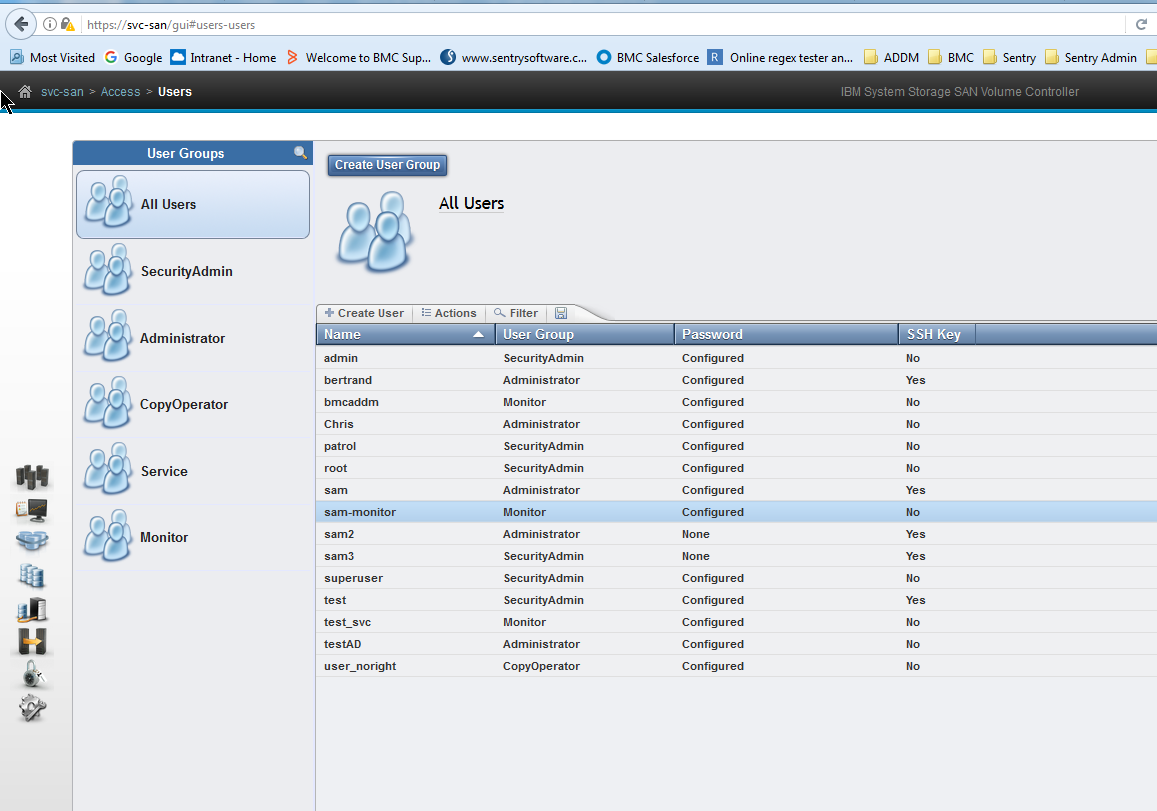Open the Actions menu

[x=448, y=313]
